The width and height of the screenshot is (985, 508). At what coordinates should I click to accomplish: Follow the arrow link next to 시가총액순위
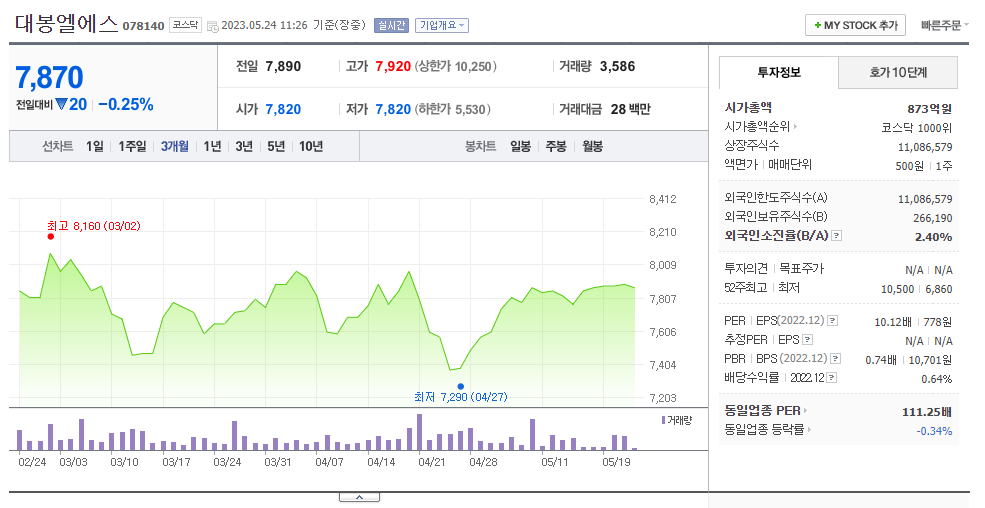pyautogui.click(x=795, y=127)
